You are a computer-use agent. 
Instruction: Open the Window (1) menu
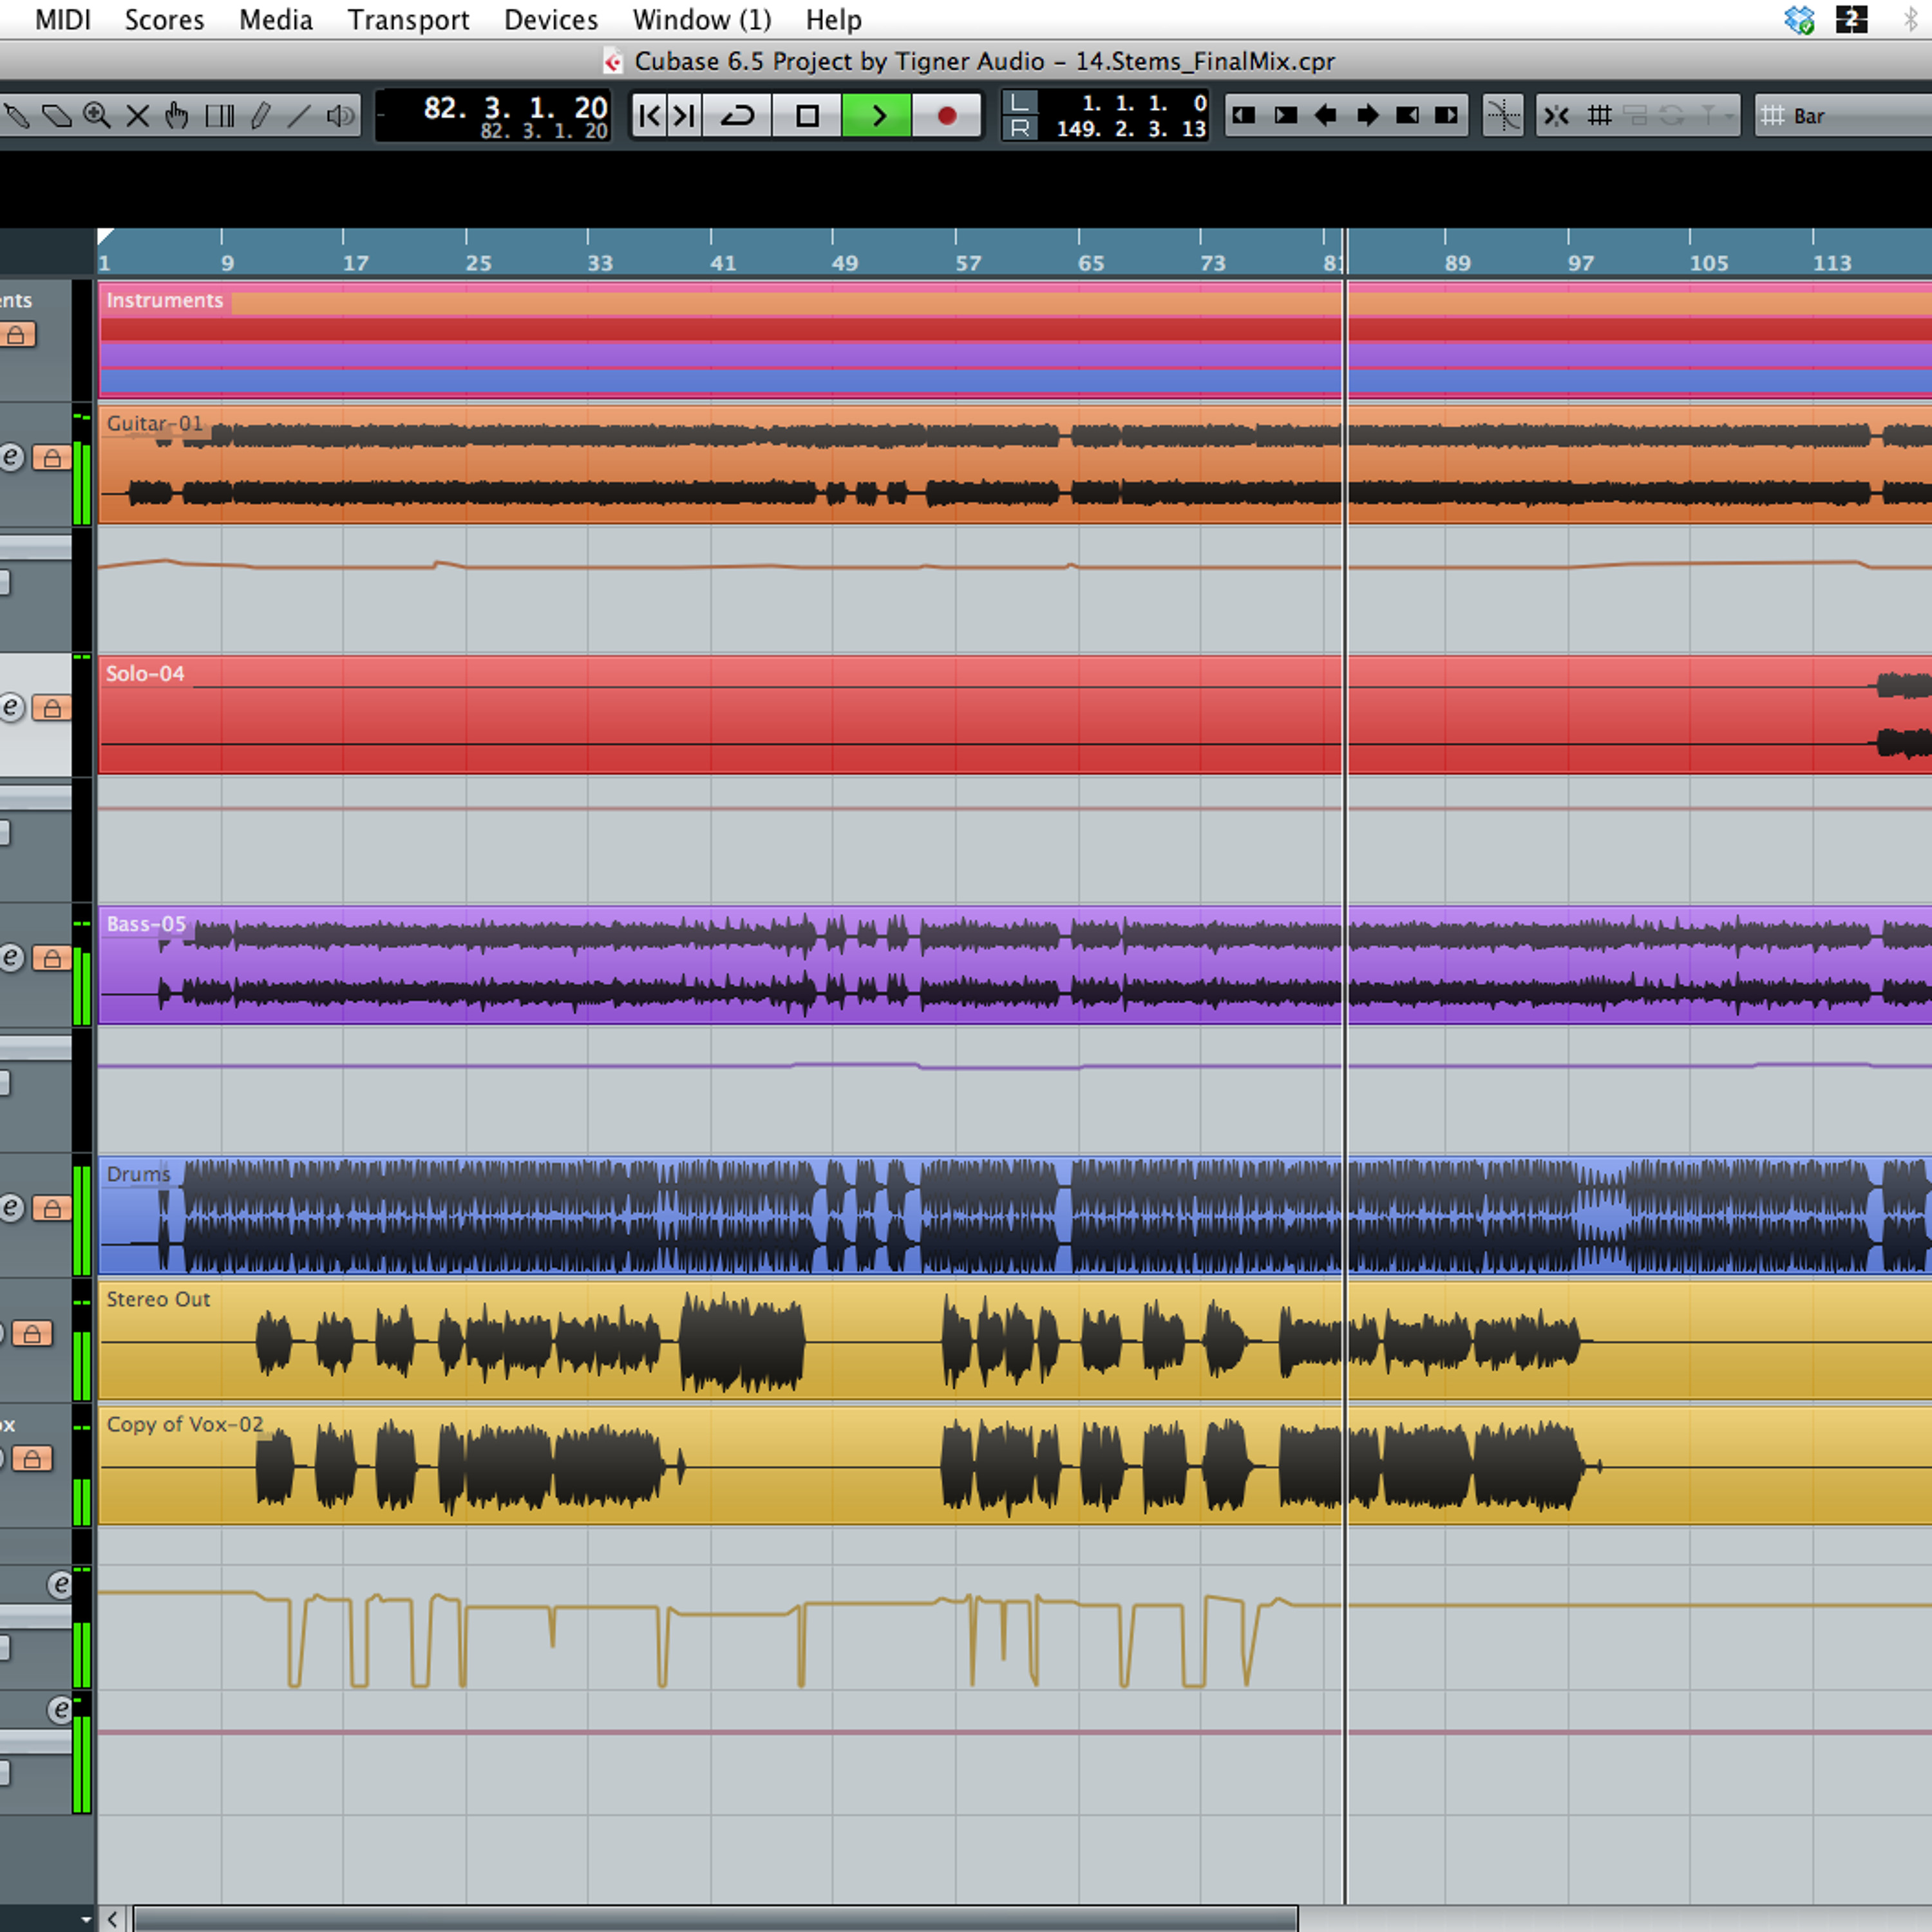point(702,20)
